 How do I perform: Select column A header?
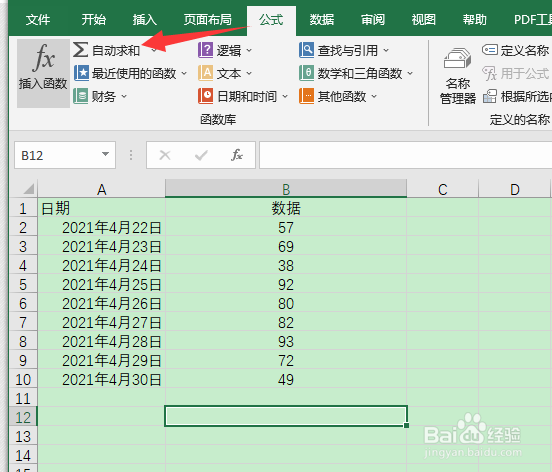101,189
